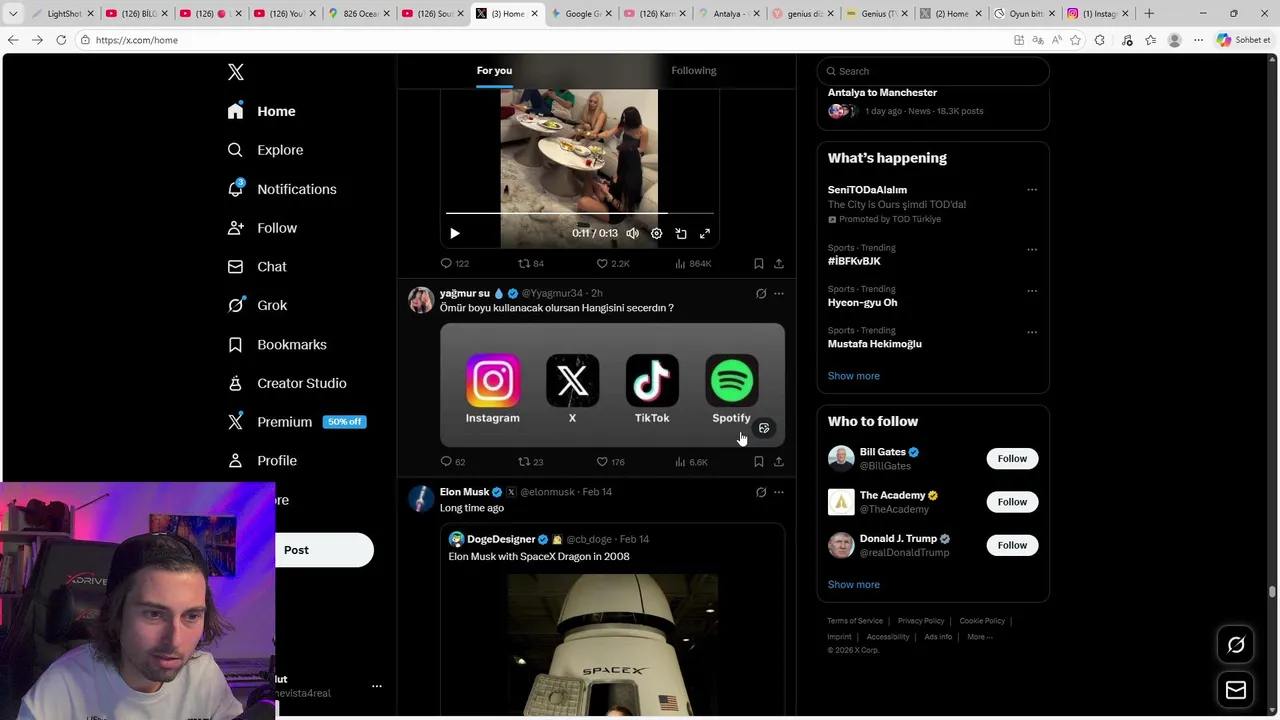This screenshot has width=1280, height=720.
Task: Show more under Who to follow
Action: (x=854, y=585)
